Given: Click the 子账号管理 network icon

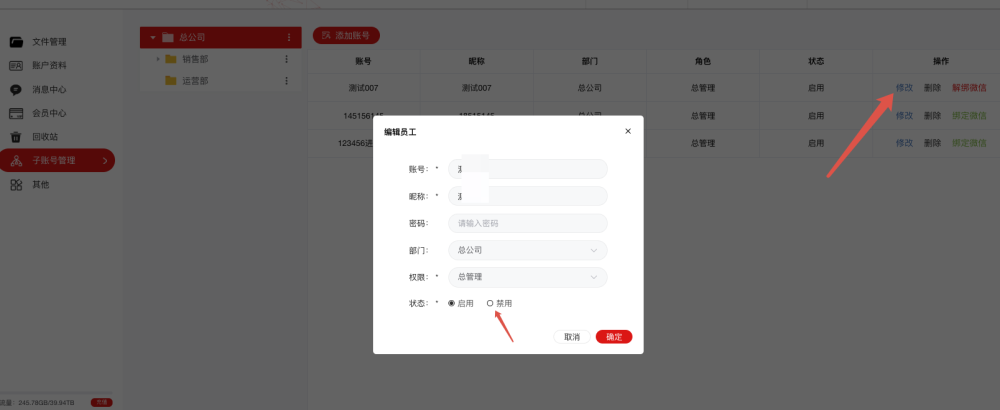Looking at the screenshot, I should pos(17,161).
